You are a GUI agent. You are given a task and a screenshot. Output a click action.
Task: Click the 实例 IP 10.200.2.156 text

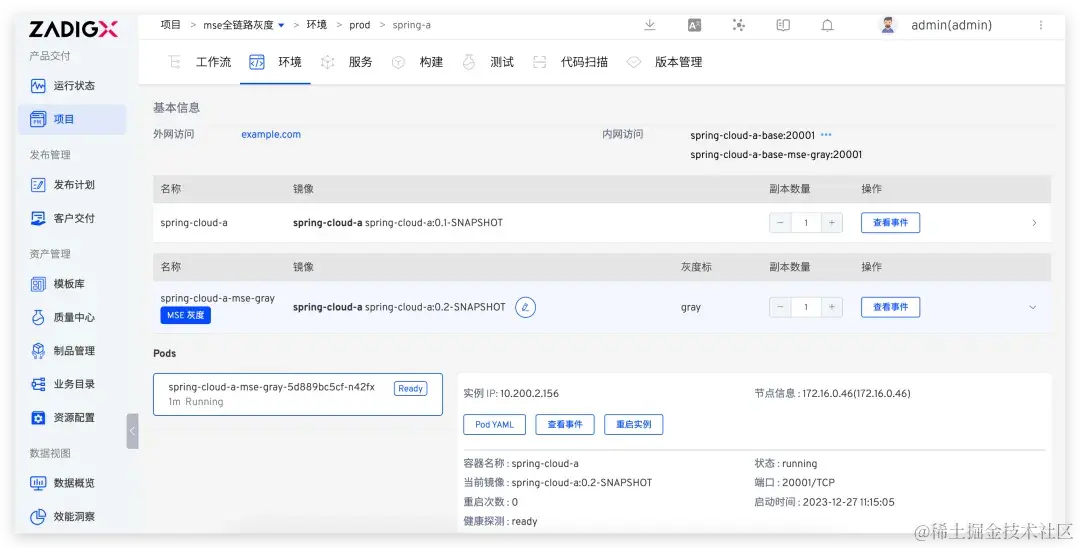pos(511,394)
